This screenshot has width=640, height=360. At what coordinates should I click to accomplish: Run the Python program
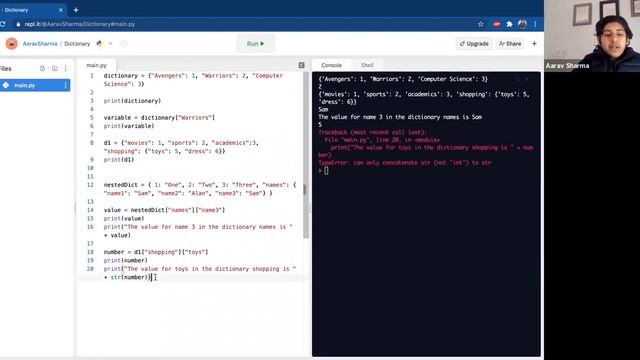tap(256, 44)
